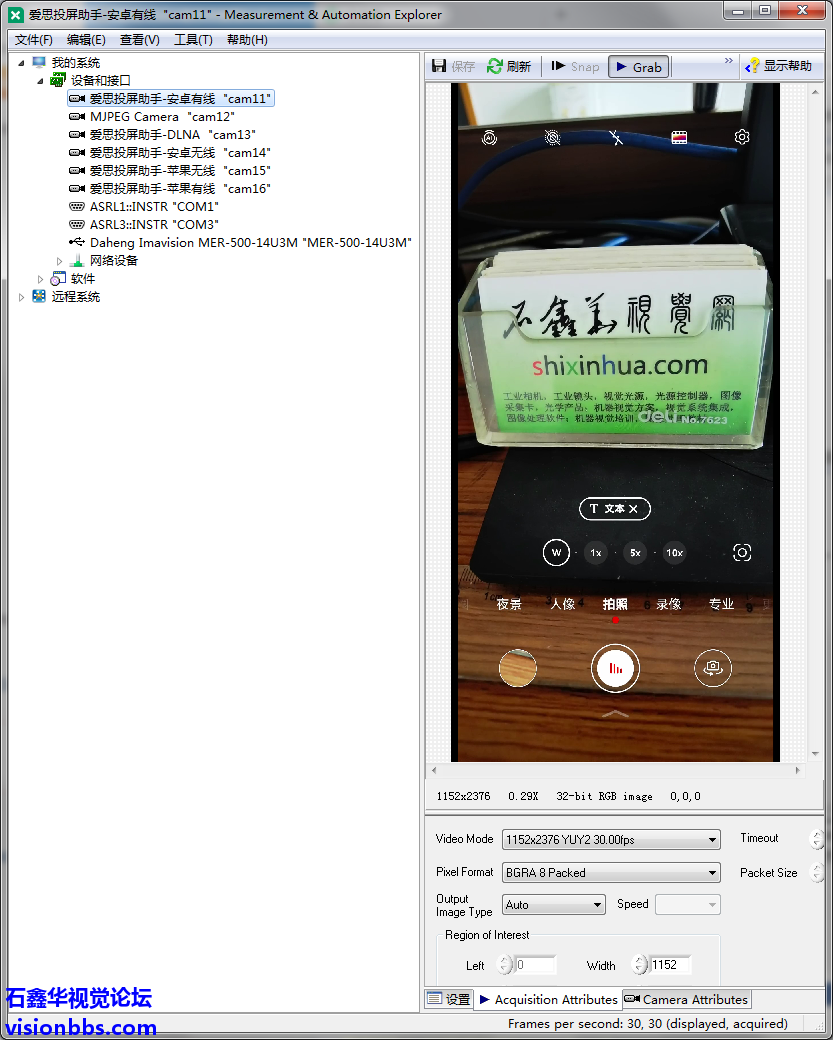Select the W wide-angle zoom option

click(x=556, y=553)
